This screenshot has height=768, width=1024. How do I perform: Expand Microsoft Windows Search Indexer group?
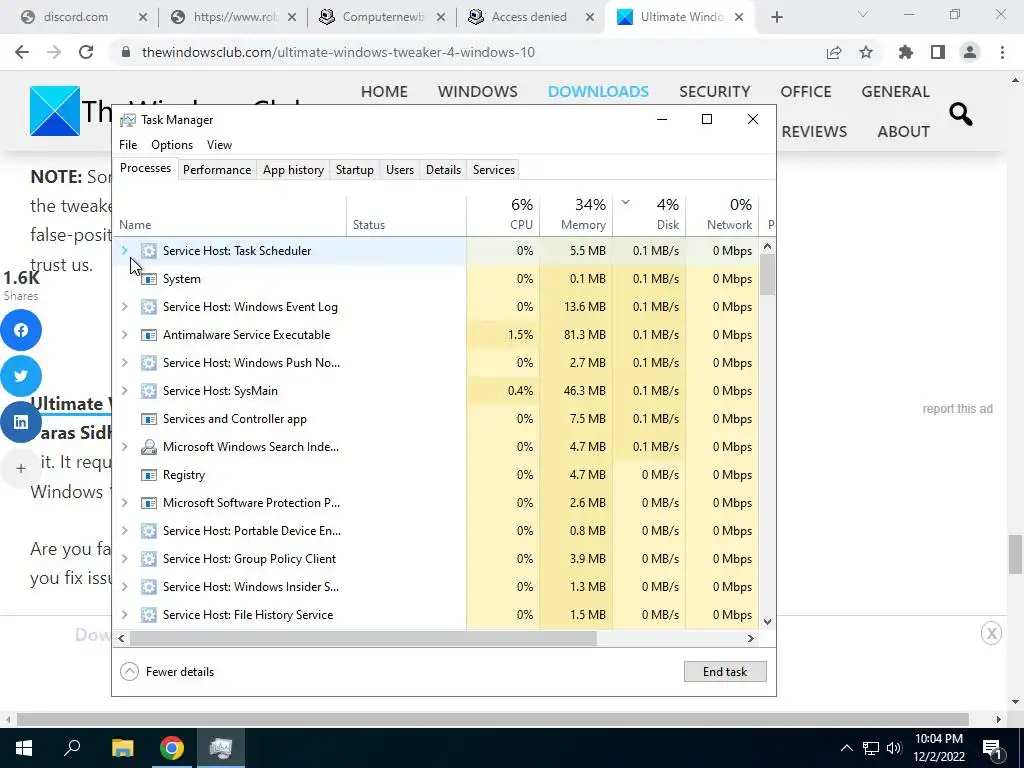tap(125, 447)
